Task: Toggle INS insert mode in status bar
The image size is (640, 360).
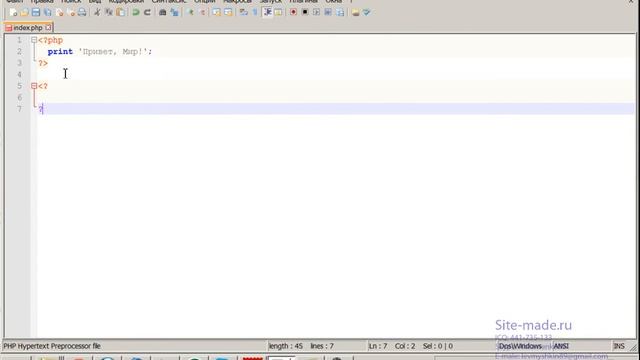Action: [619, 346]
